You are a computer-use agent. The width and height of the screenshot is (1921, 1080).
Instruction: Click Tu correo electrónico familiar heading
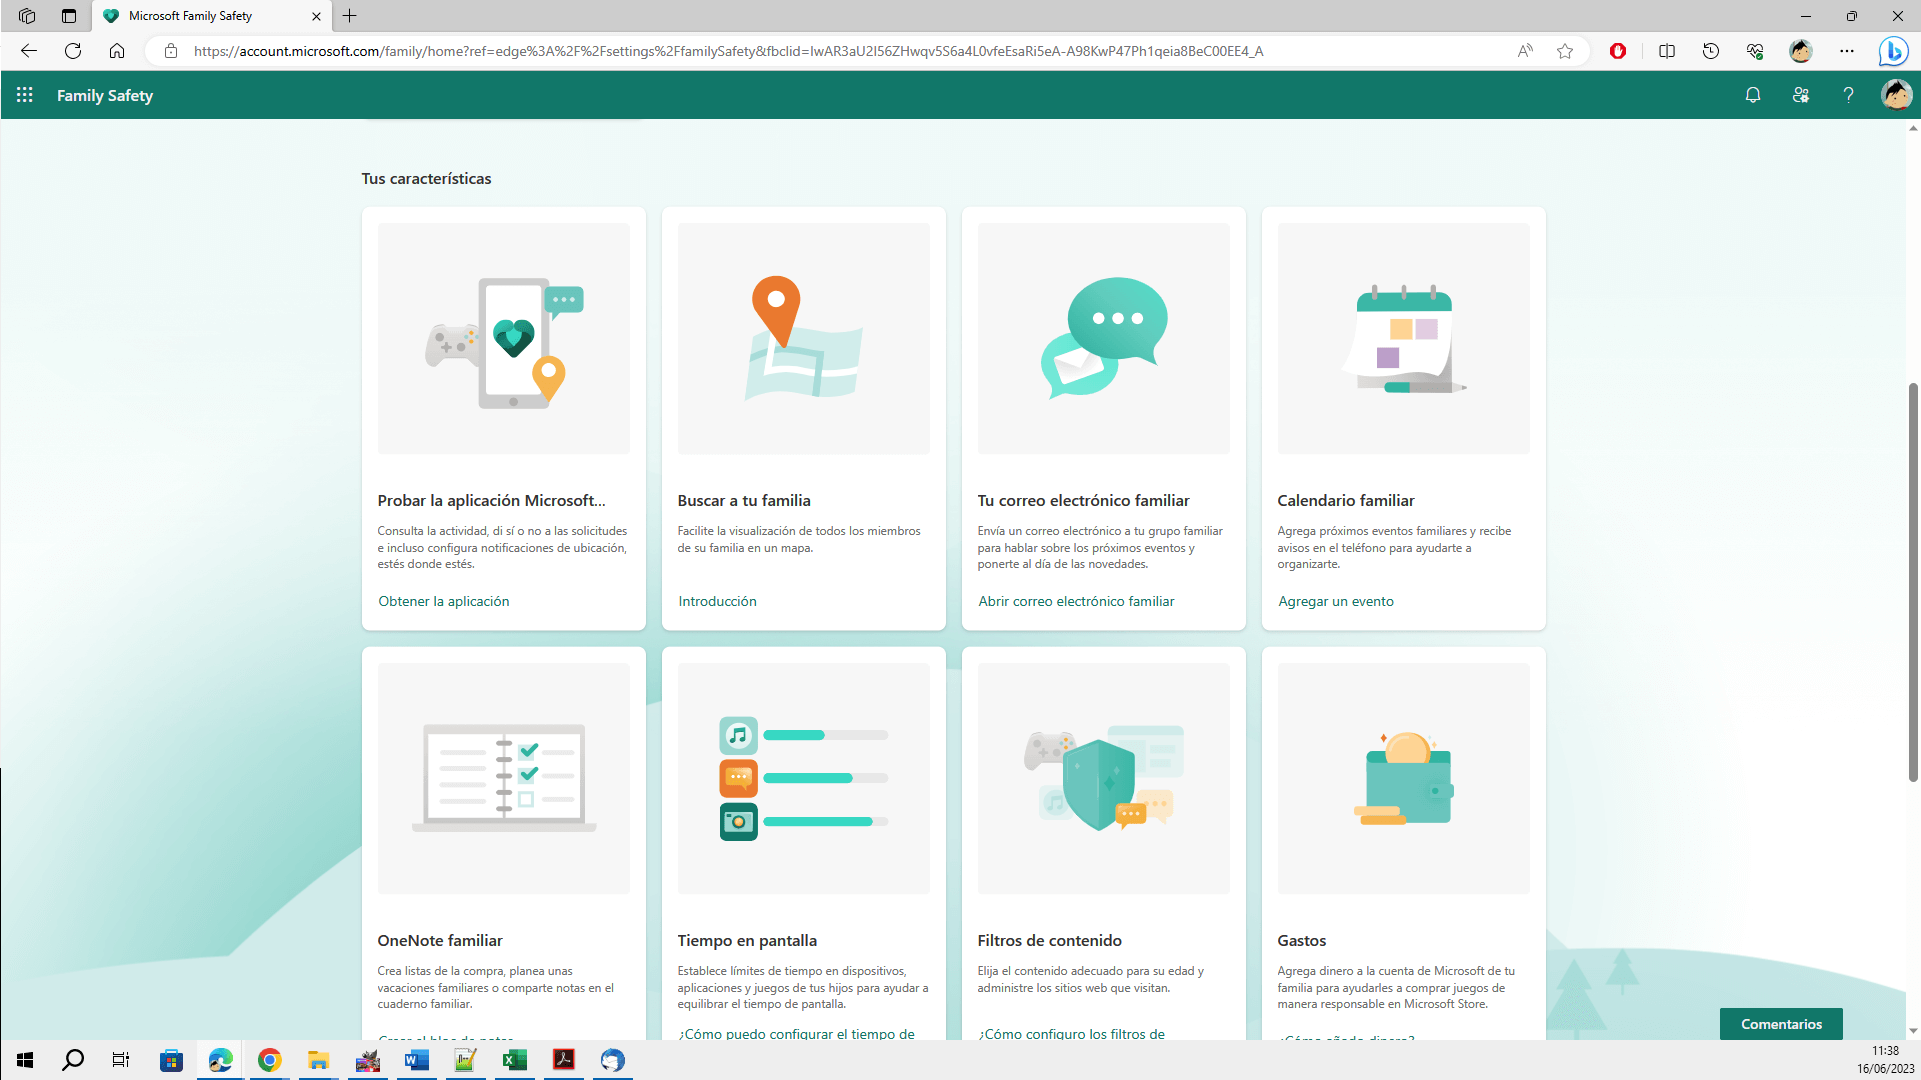click(1083, 500)
